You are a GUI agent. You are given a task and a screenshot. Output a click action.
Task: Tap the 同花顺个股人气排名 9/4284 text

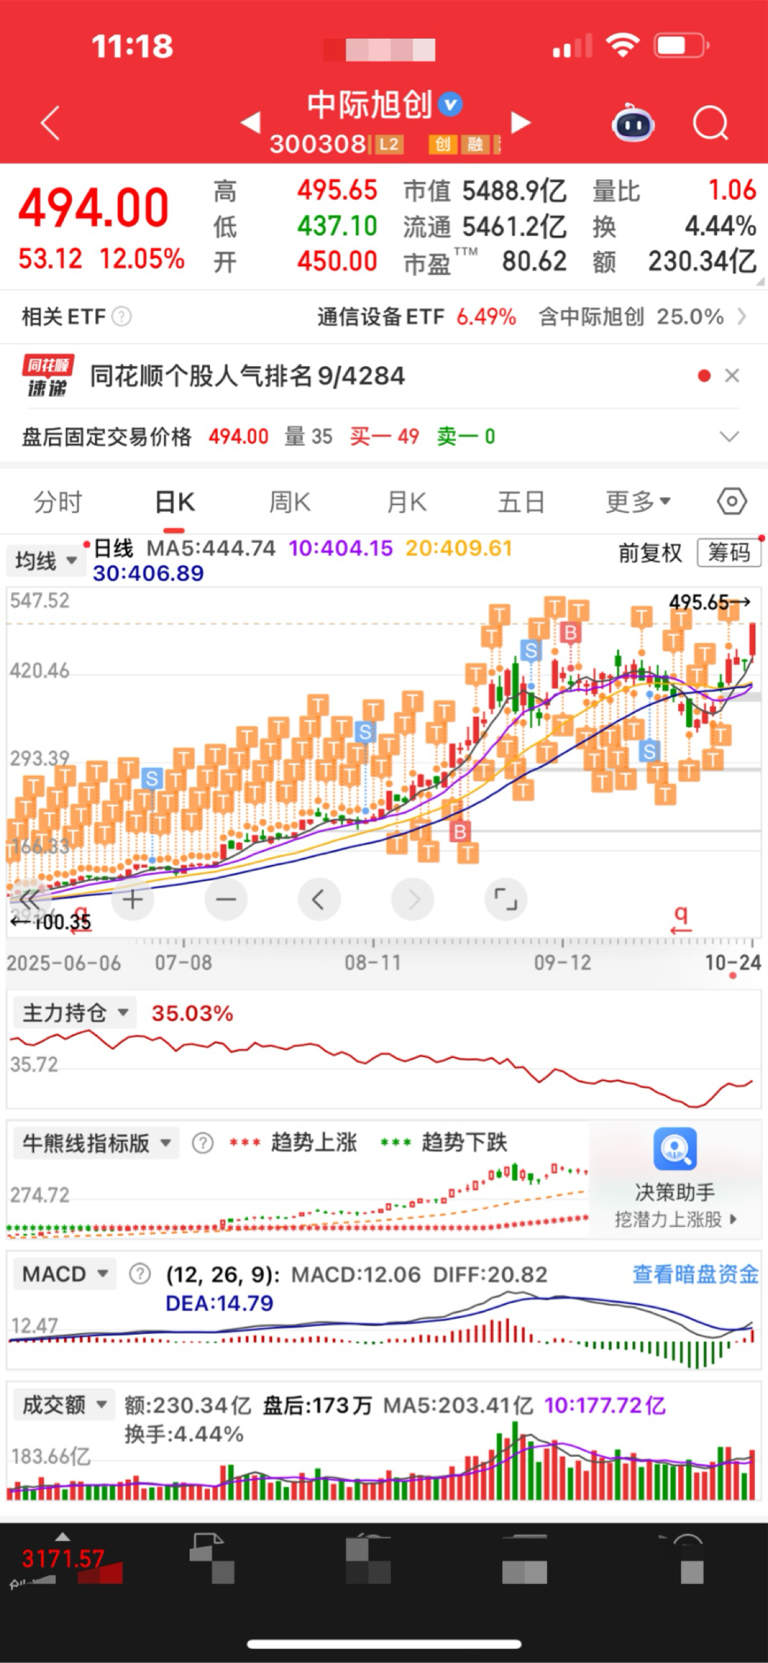pyautogui.click(x=248, y=376)
